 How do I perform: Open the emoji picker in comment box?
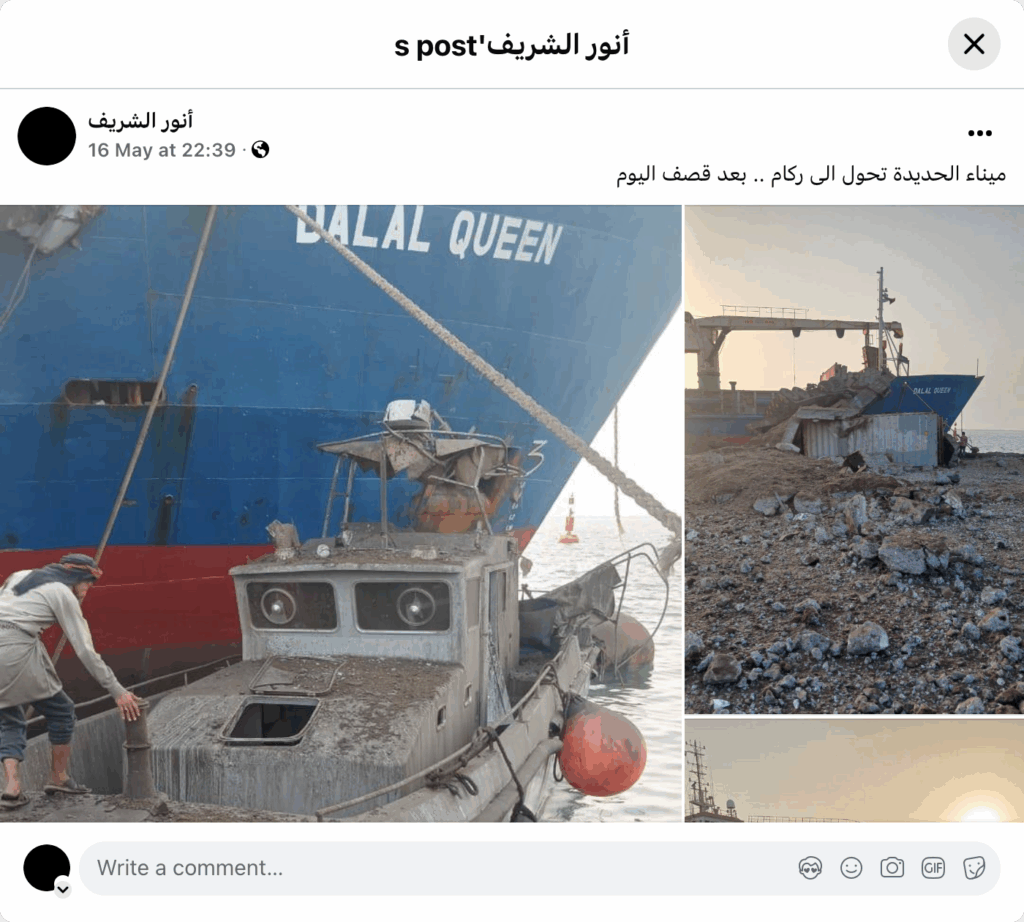(x=851, y=868)
